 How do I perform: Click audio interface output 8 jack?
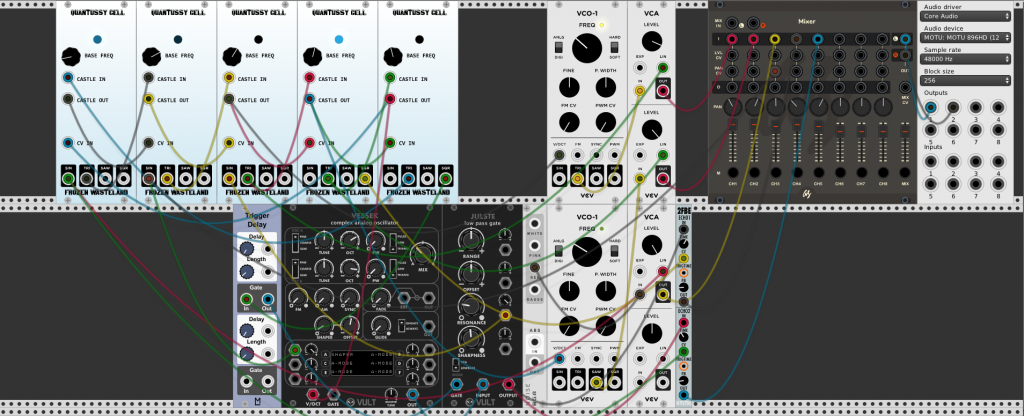tap(998, 129)
